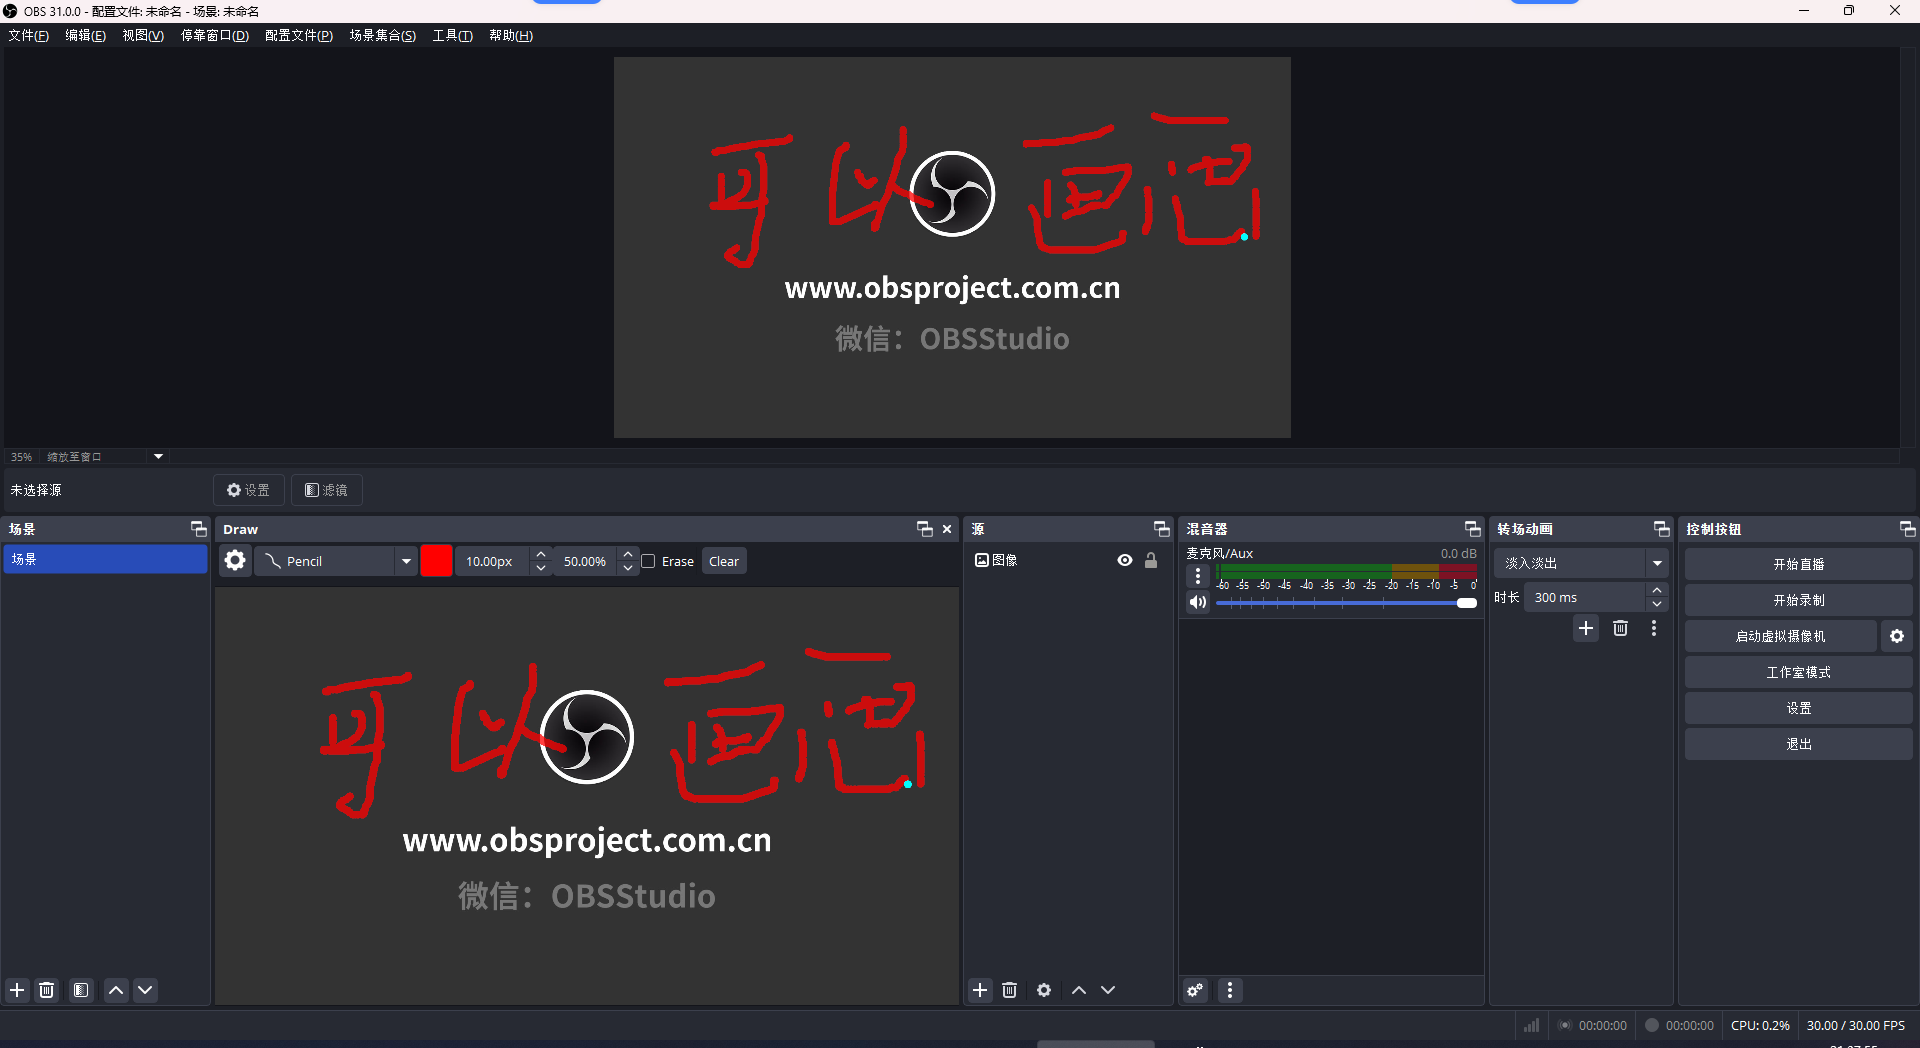Open source properties gear icon
The image size is (1920, 1048).
[1044, 990]
